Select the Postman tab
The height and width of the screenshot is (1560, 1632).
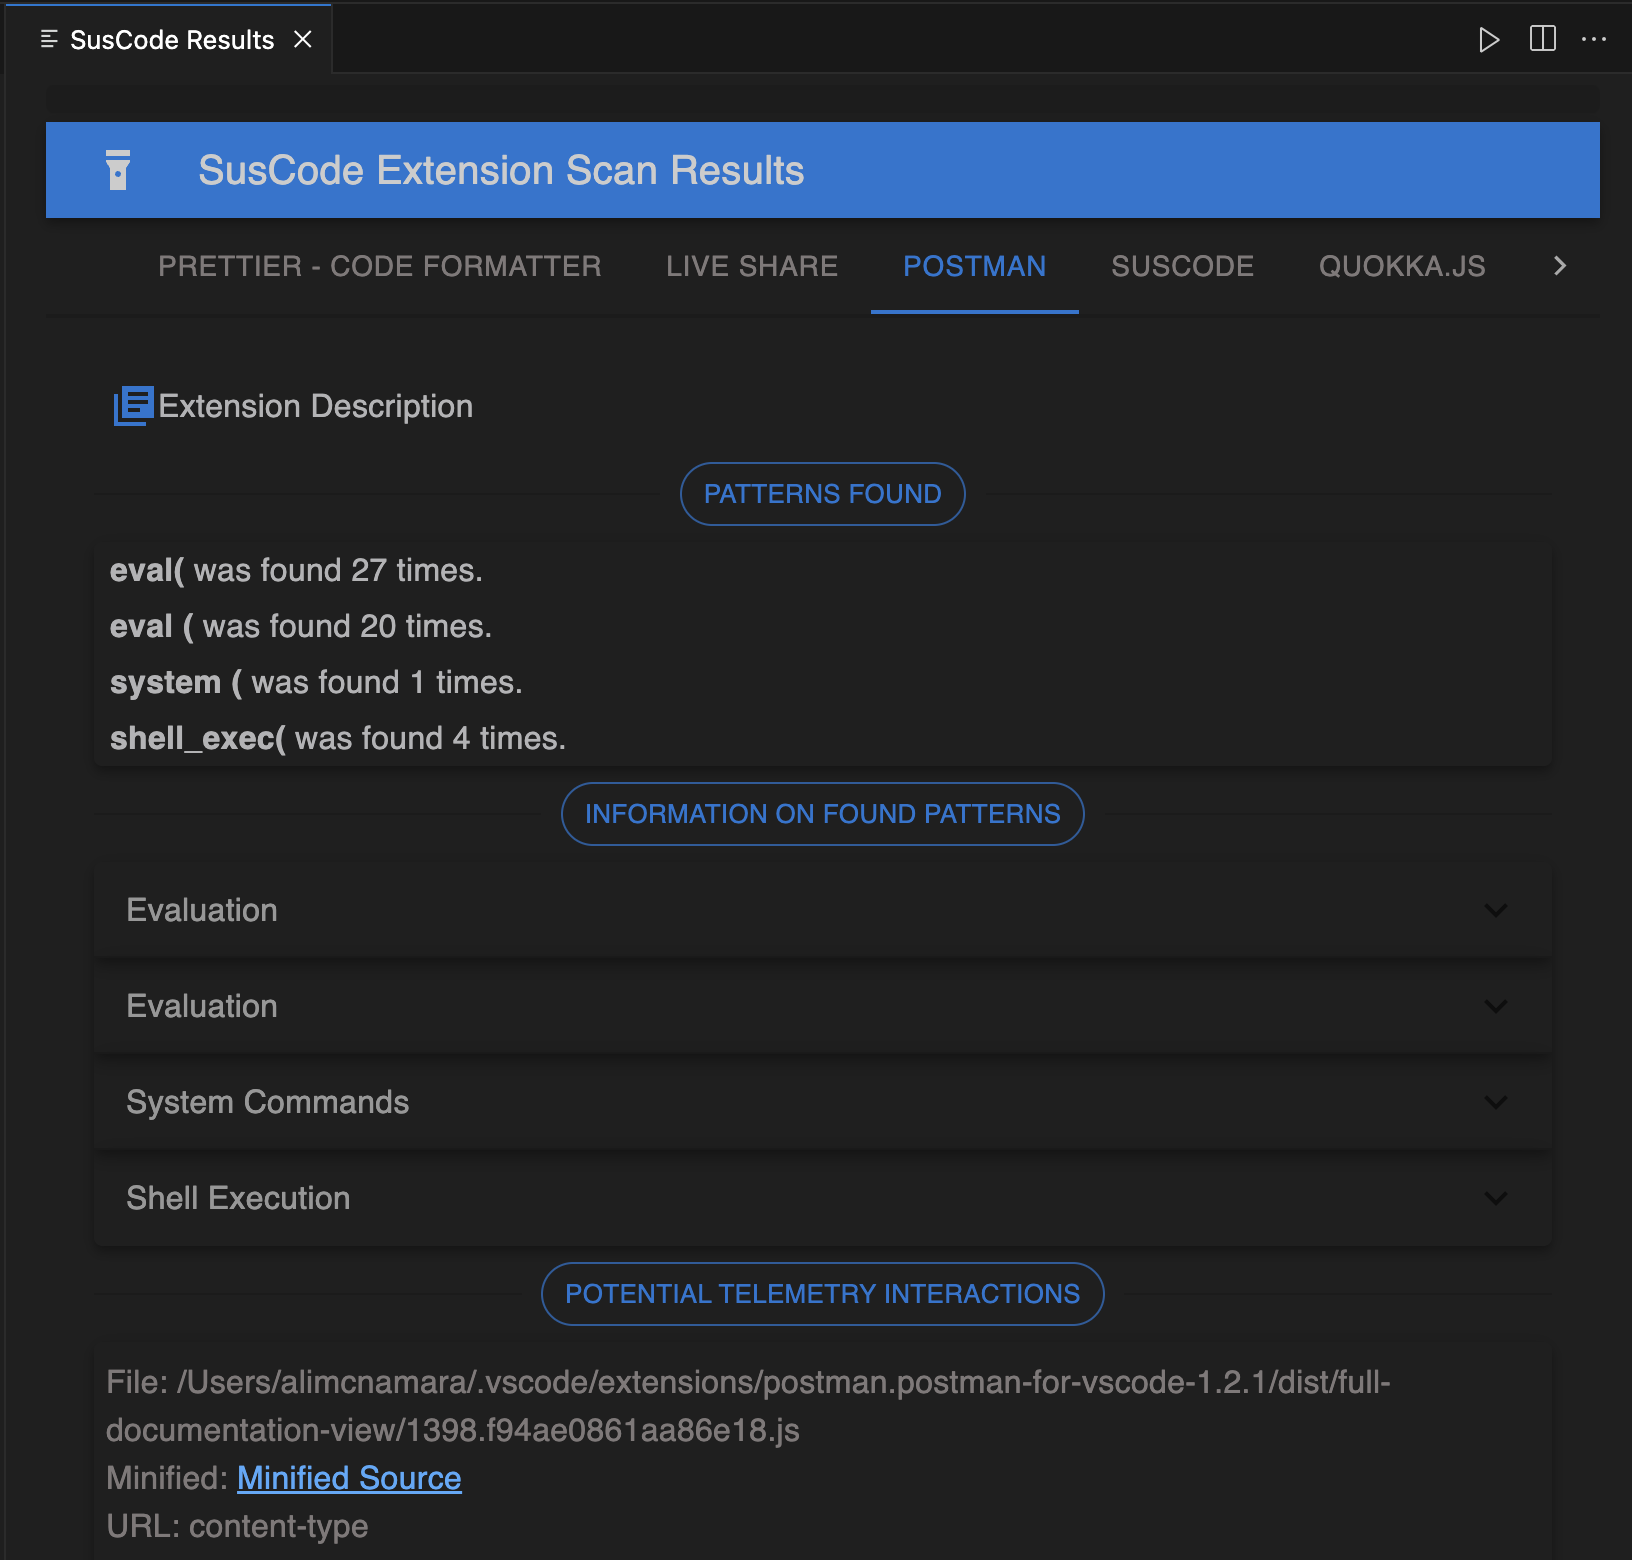tap(975, 266)
